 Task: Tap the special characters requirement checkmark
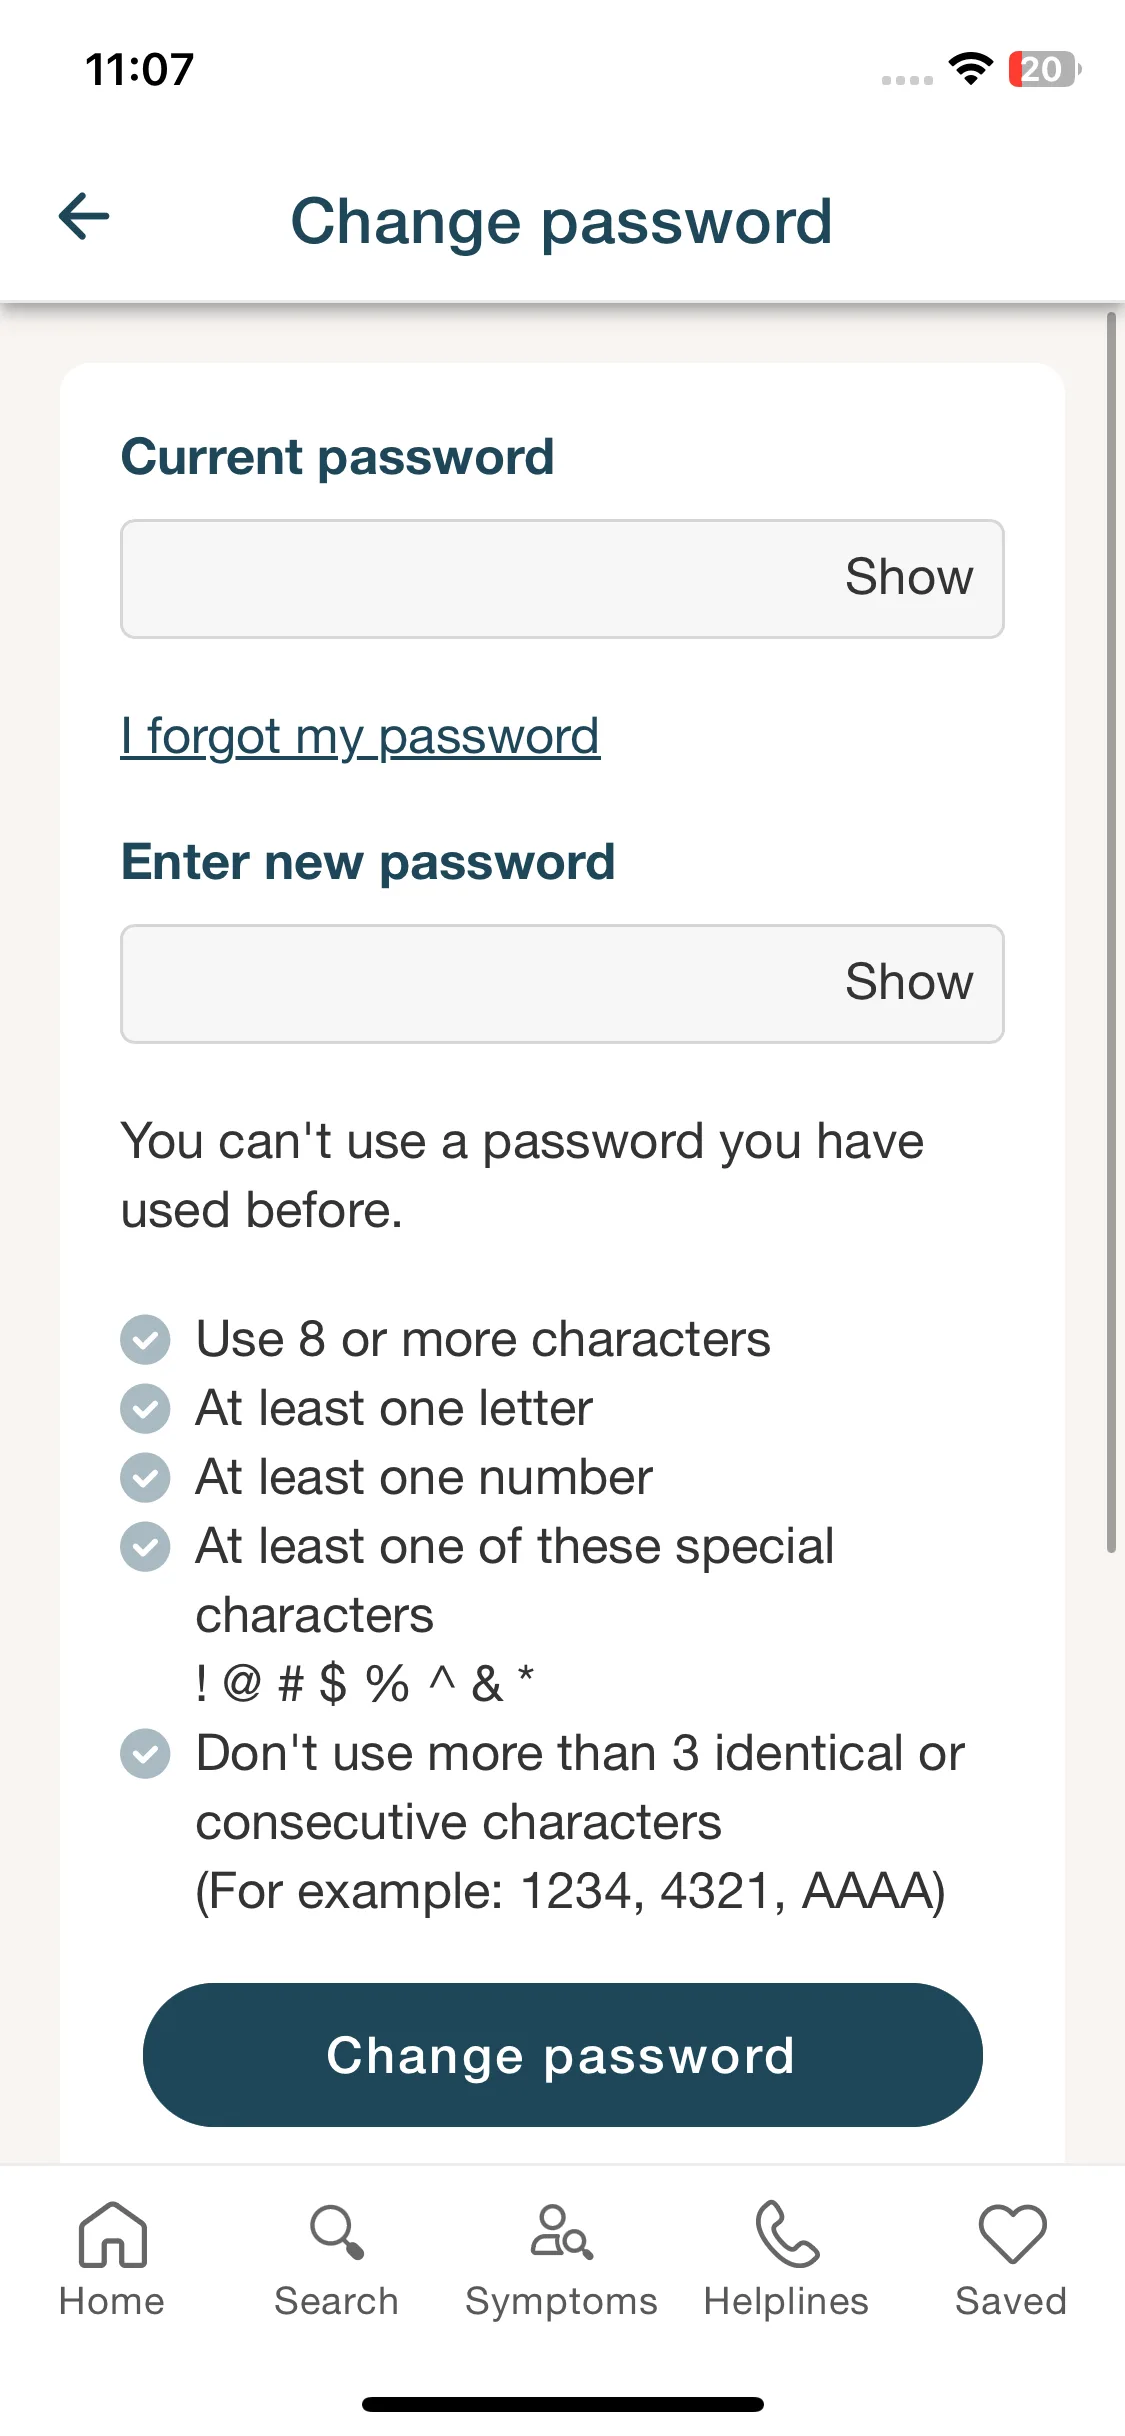[145, 1546]
